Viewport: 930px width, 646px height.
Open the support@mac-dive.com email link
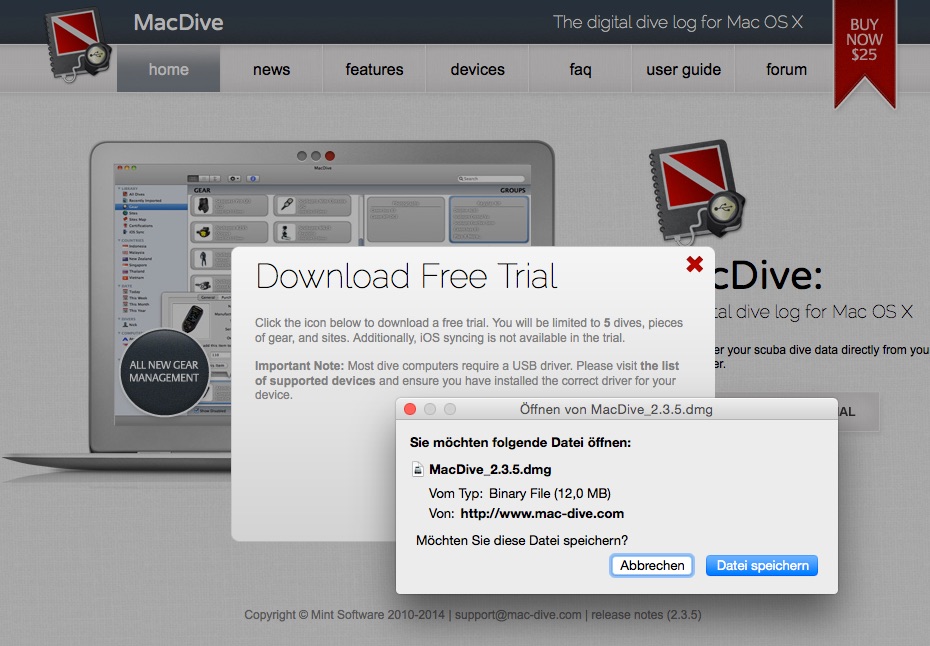pos(518,615)
